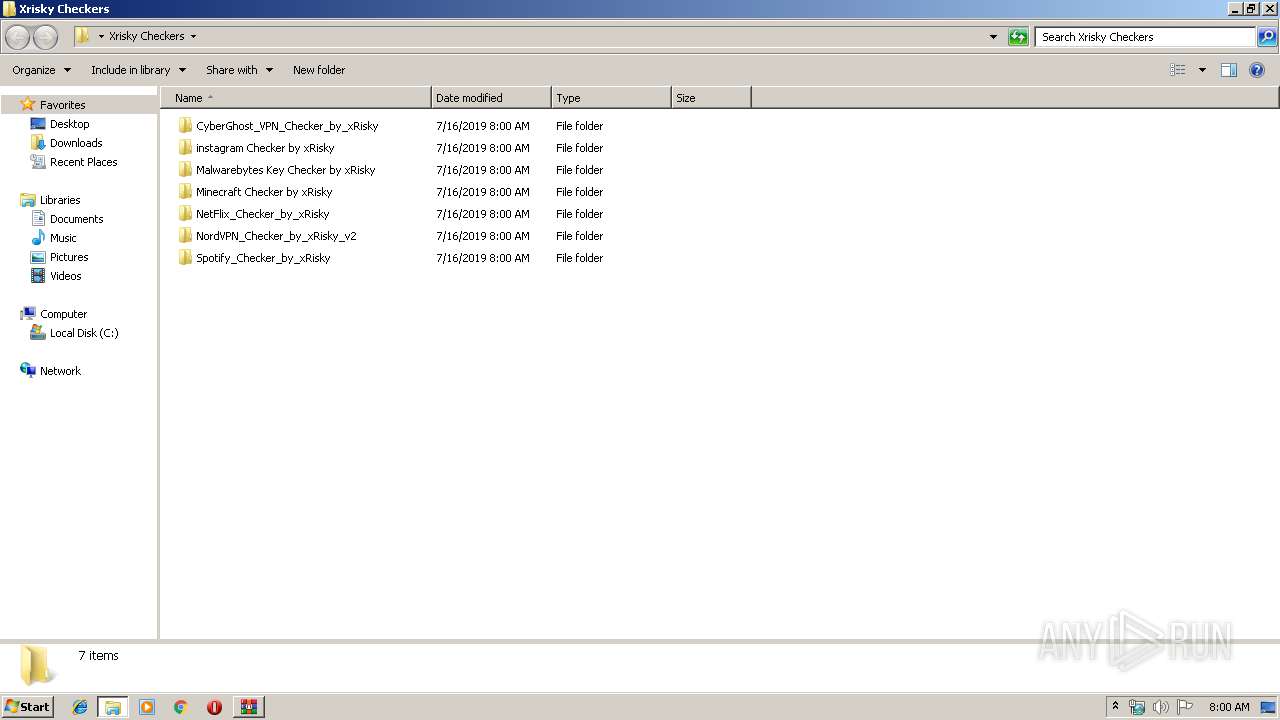The height and width of the screenshot is (720, 1280).
Task: Open the Music library
Action: pos(63,238)
